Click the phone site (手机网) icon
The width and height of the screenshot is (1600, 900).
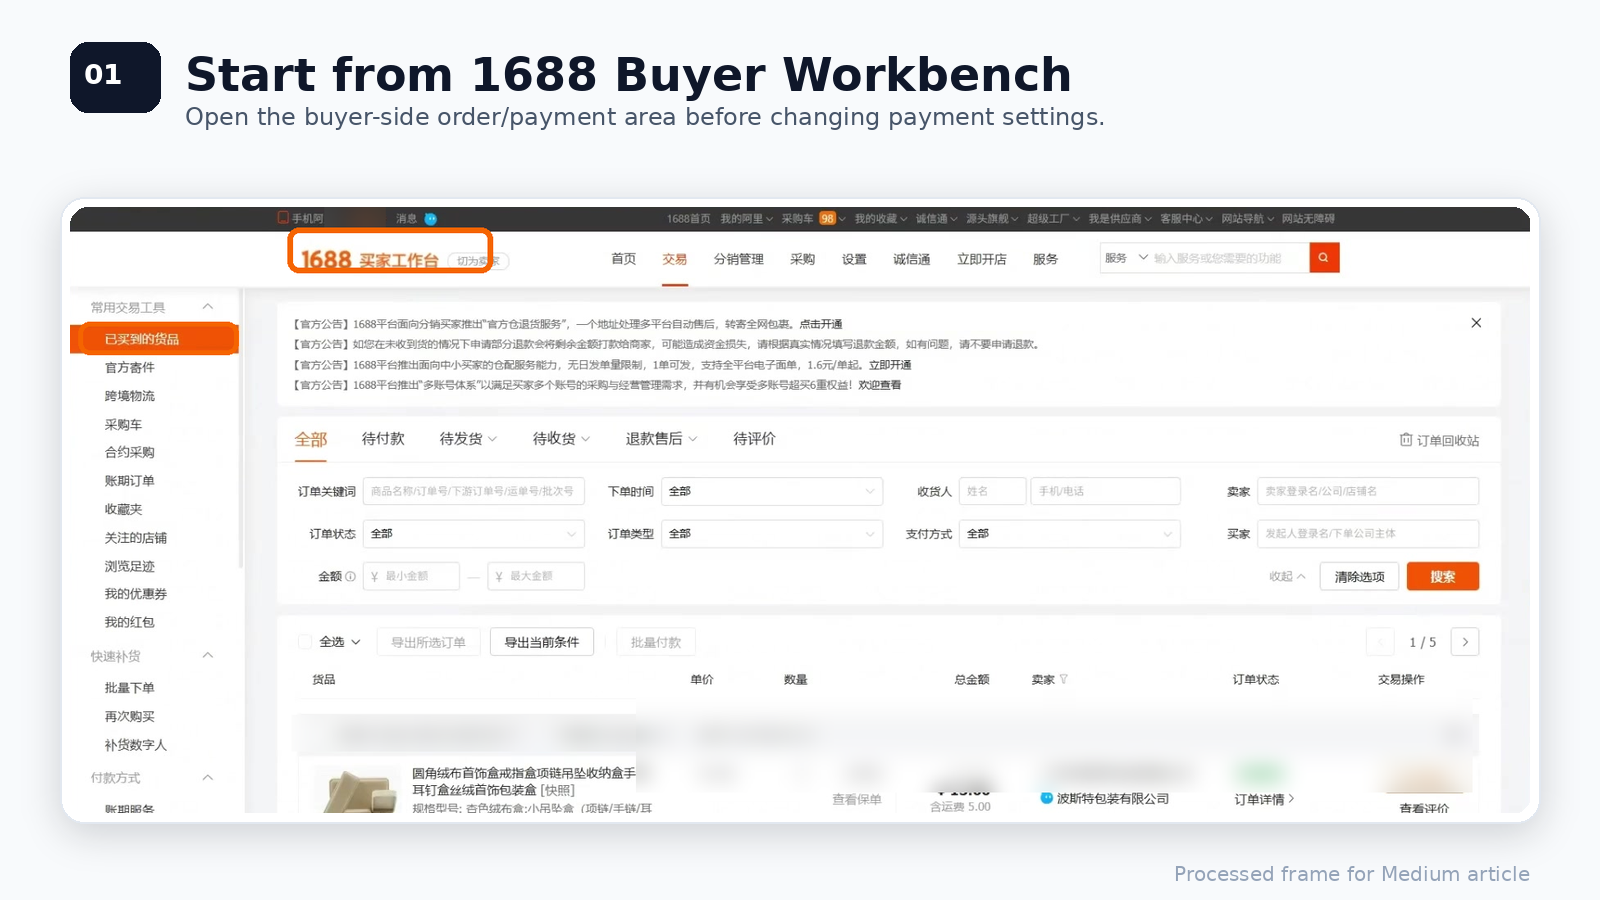pyautogui.click(x=283, y=218)
